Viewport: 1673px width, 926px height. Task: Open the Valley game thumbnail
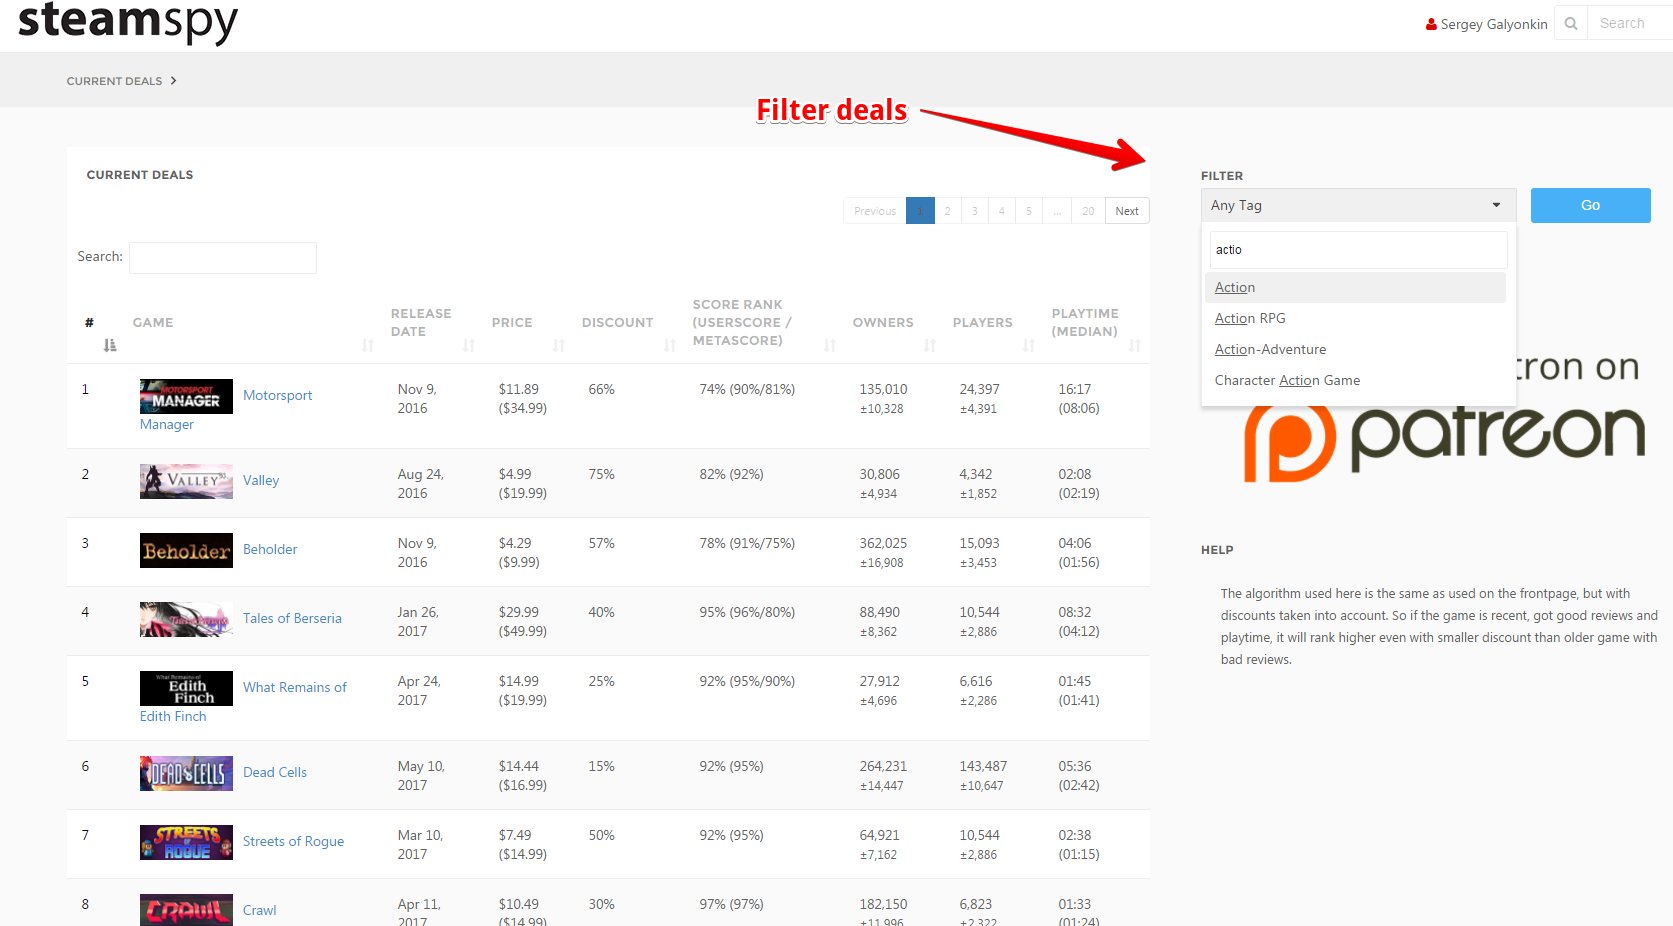pos(186,481)
